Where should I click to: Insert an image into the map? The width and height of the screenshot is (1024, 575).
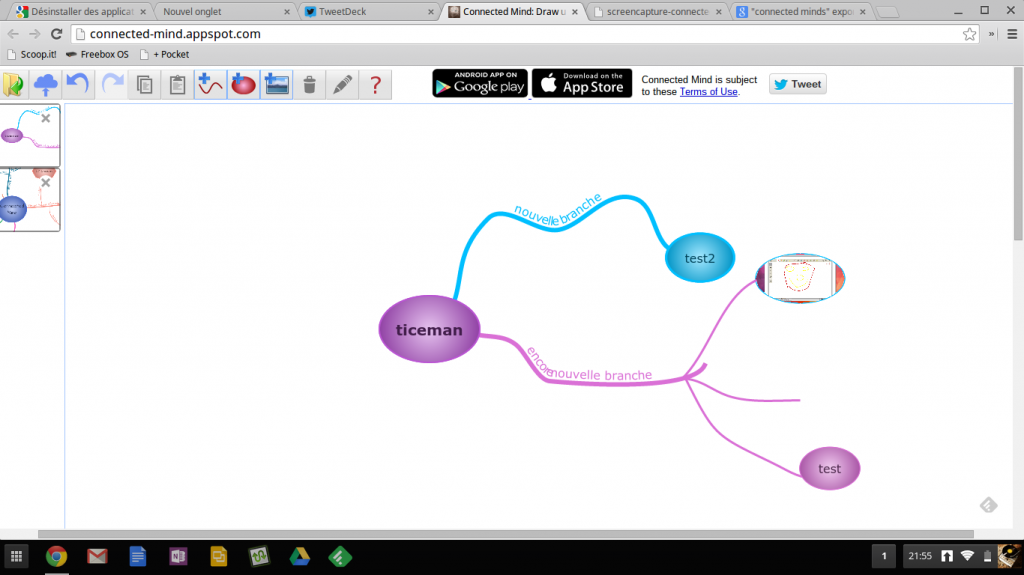click(276, 85)
